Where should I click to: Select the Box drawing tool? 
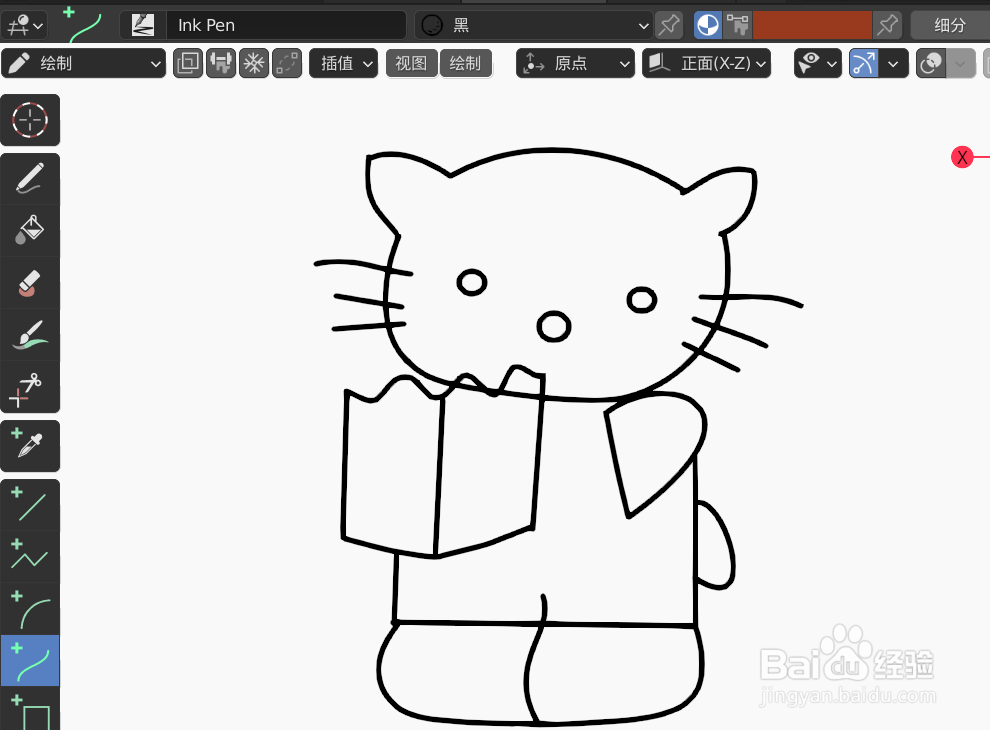(30, 712)
